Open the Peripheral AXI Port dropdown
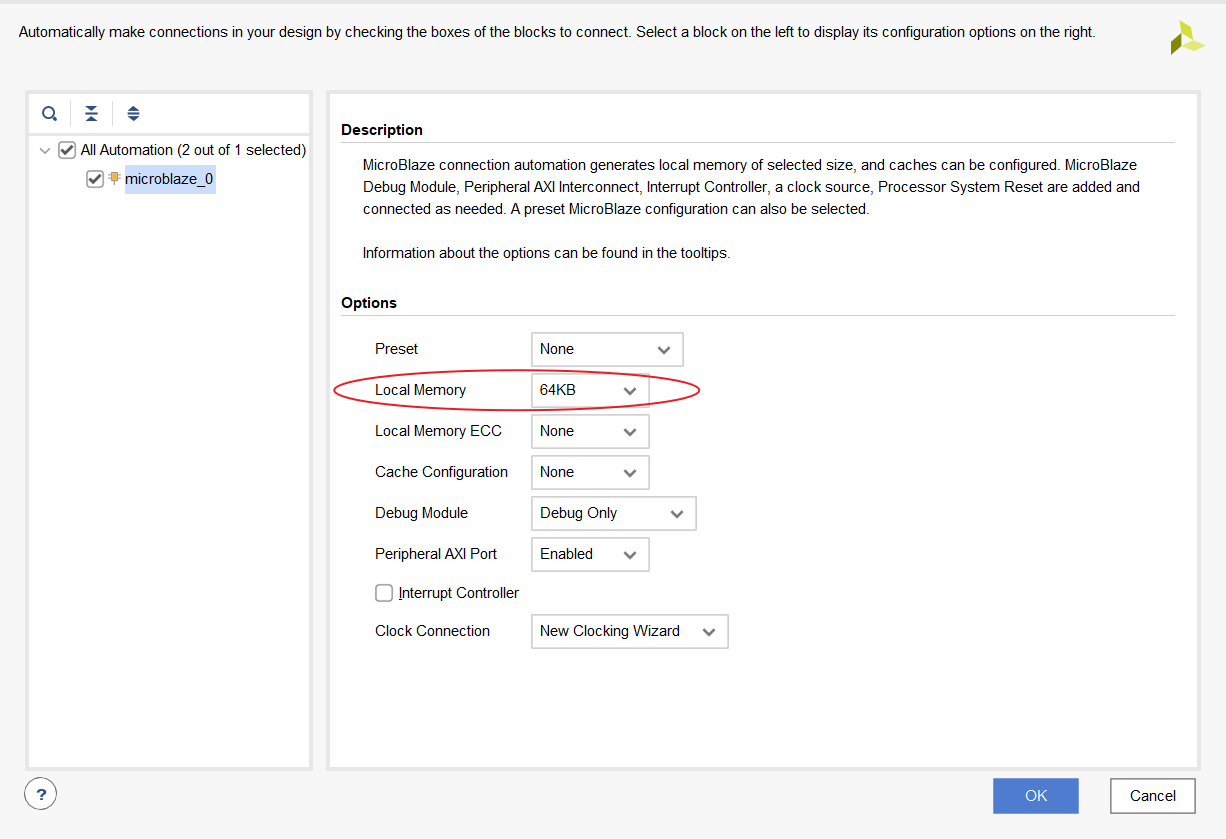This screenshot has height=839, width=1226. click(590, 554)
